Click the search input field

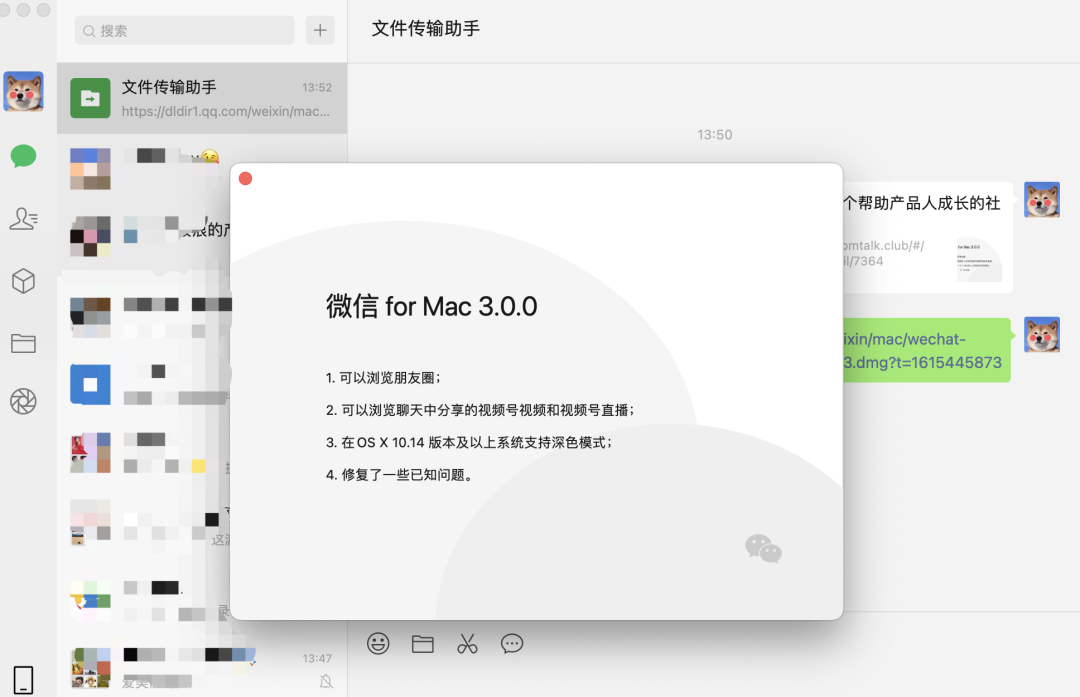tap(184, 30)
